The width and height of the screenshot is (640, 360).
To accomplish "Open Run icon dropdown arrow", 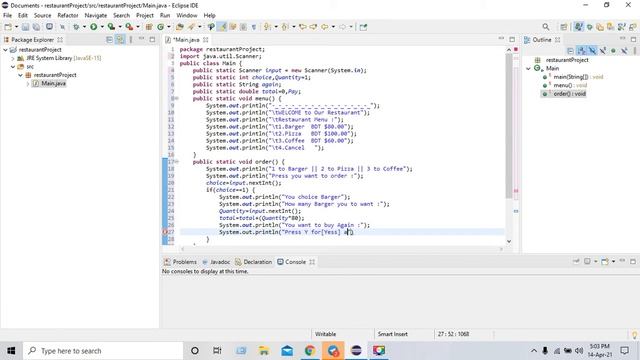I will [x=102, y=27].
